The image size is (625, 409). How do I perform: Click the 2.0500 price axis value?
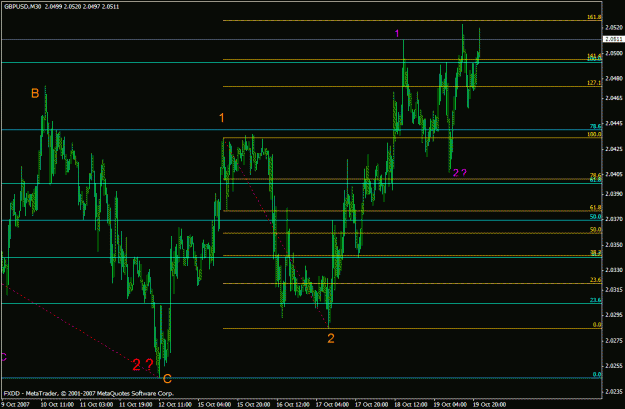[x=613, y=53]
